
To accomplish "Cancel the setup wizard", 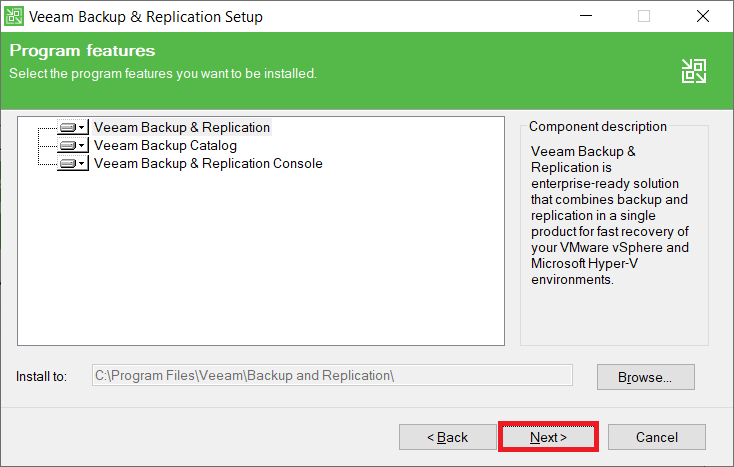I will coord(656,437).
